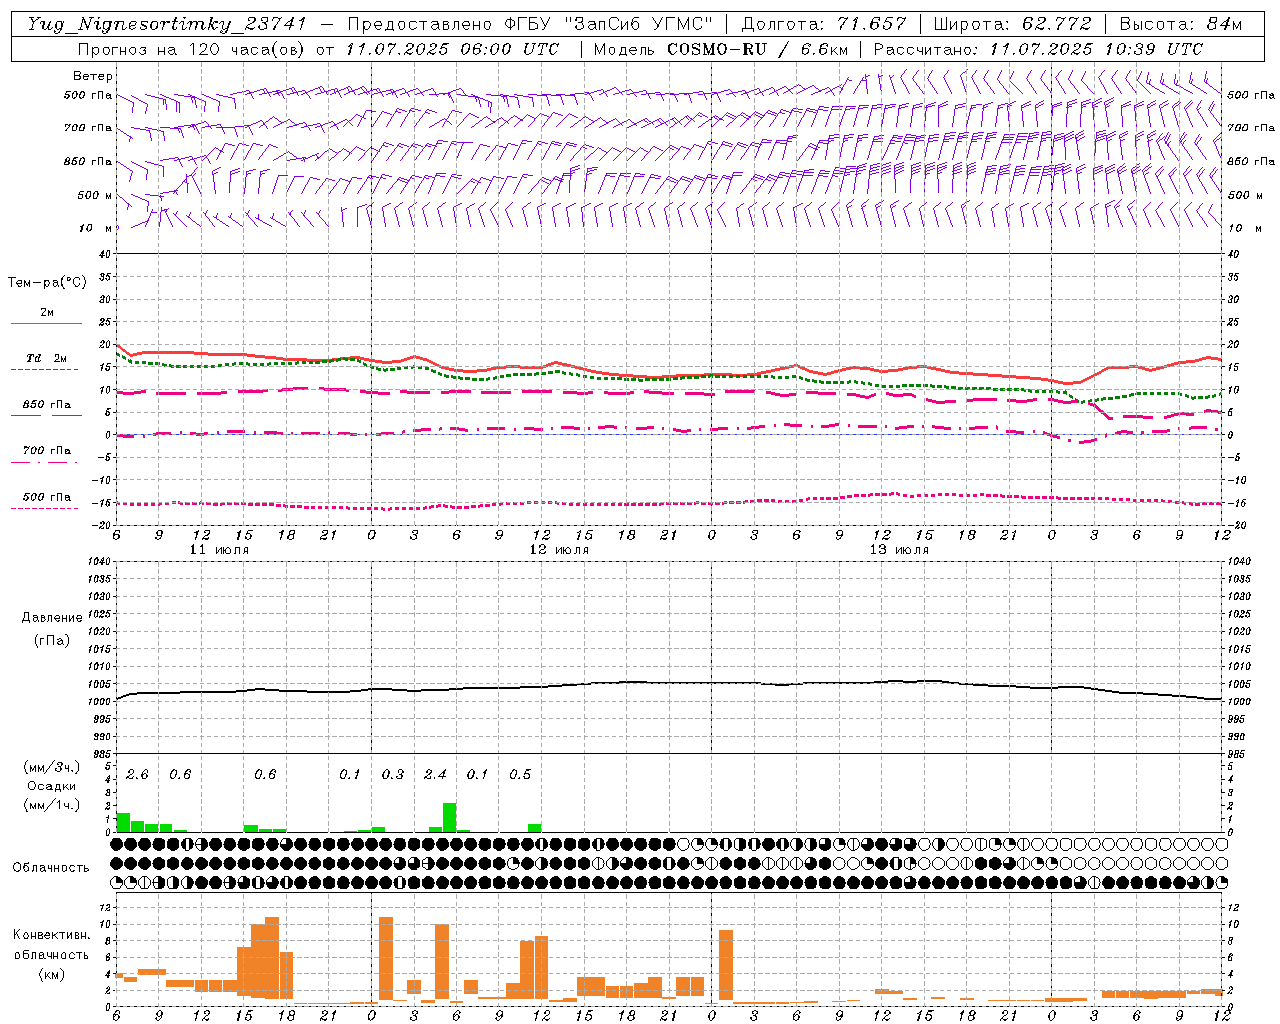Click the red 2м temperature legend line
Image resolution: width=1280 pixels, height=1024 pixels.
tap(46, 324)
